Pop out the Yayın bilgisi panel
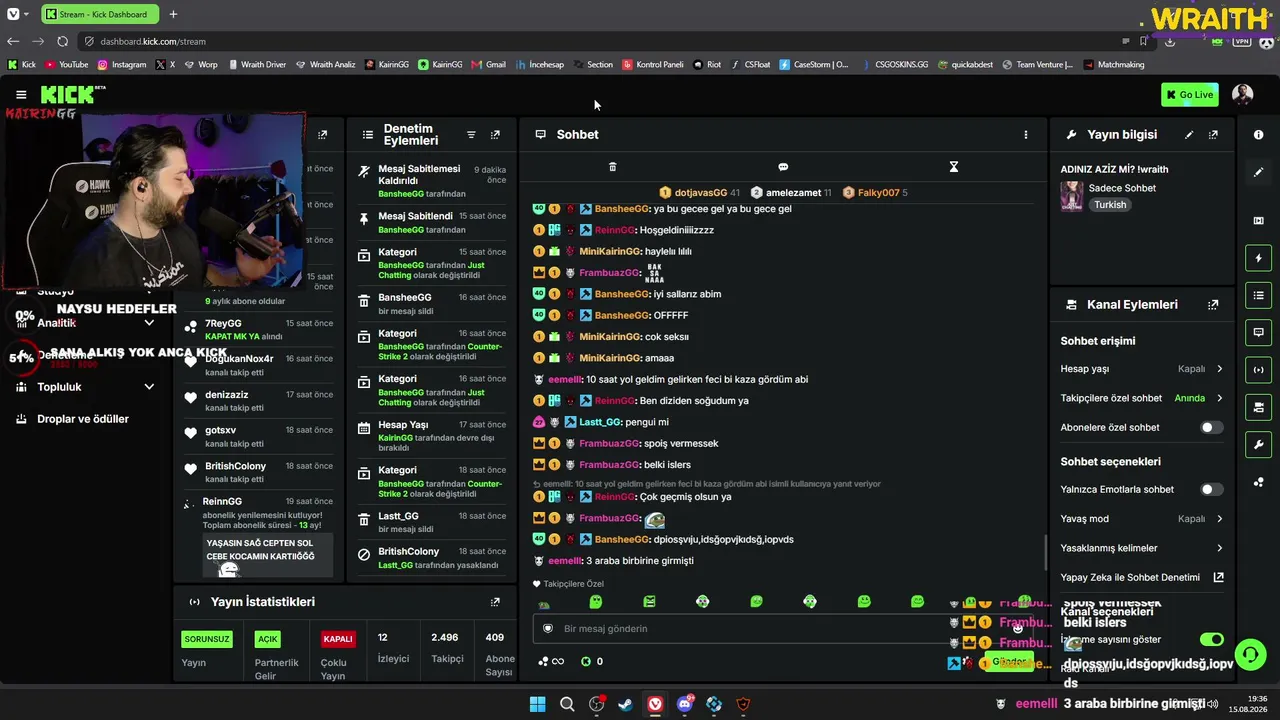 pos(1213,134)
